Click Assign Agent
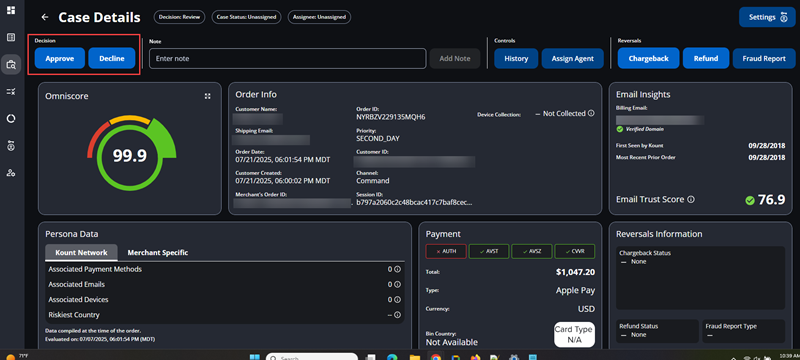 [x=572, y=59]
